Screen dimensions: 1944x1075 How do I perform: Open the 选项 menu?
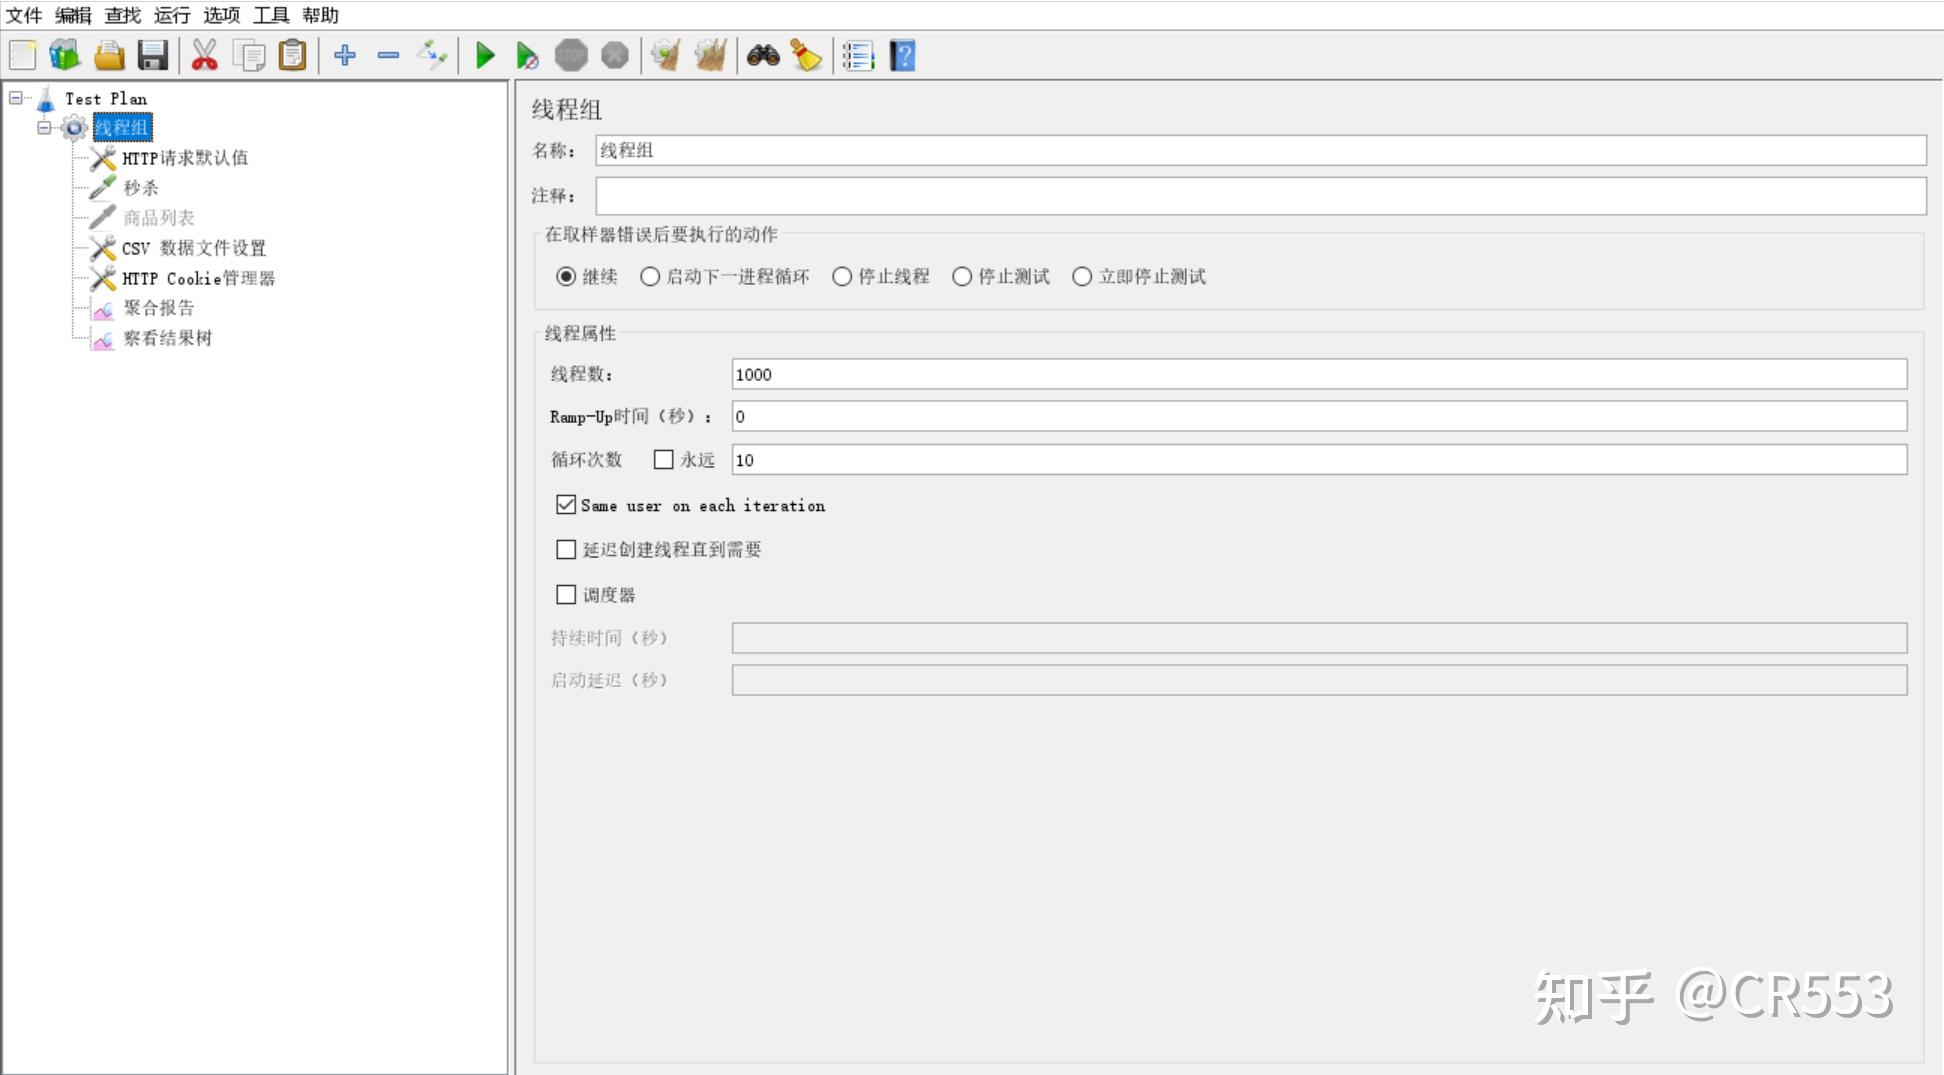(x=222, y=15)
